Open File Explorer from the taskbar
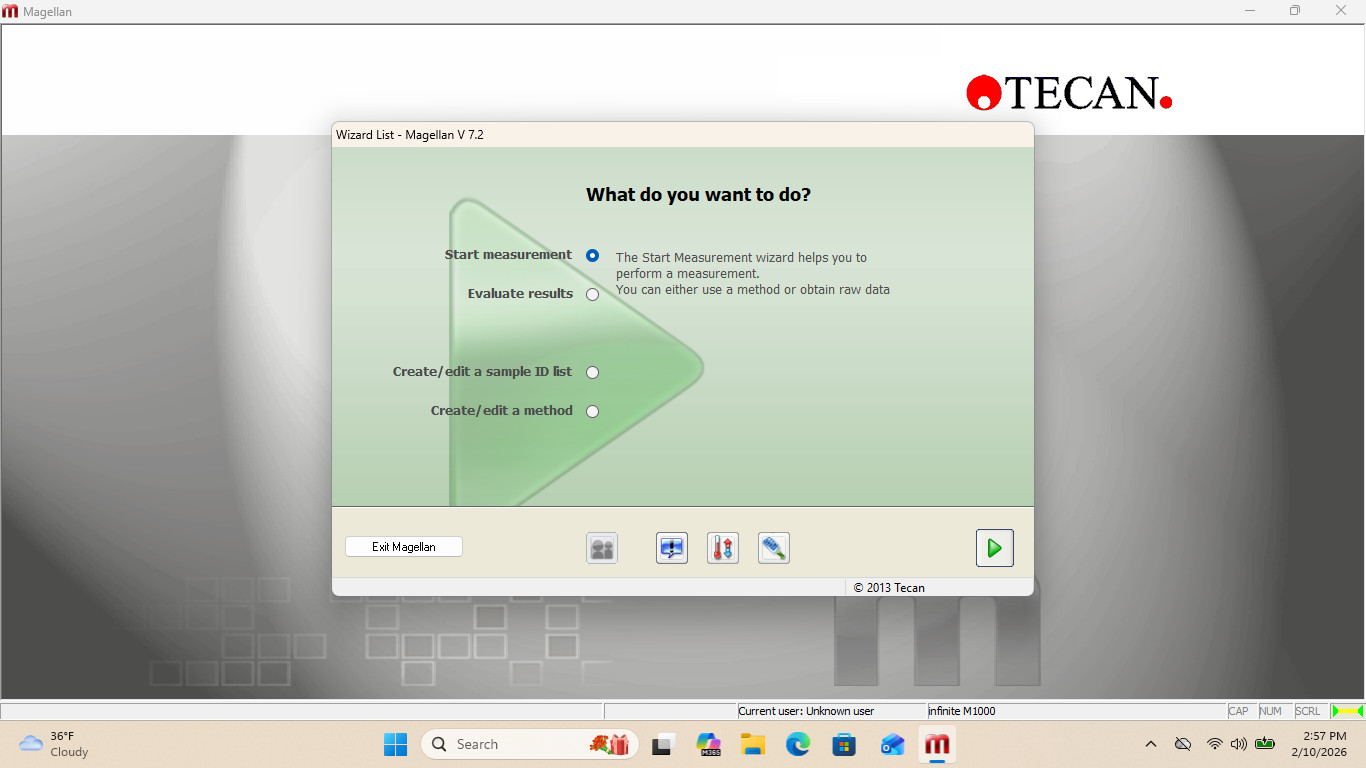The width and height of the screenshot is (1366, 768). (753, 744)
